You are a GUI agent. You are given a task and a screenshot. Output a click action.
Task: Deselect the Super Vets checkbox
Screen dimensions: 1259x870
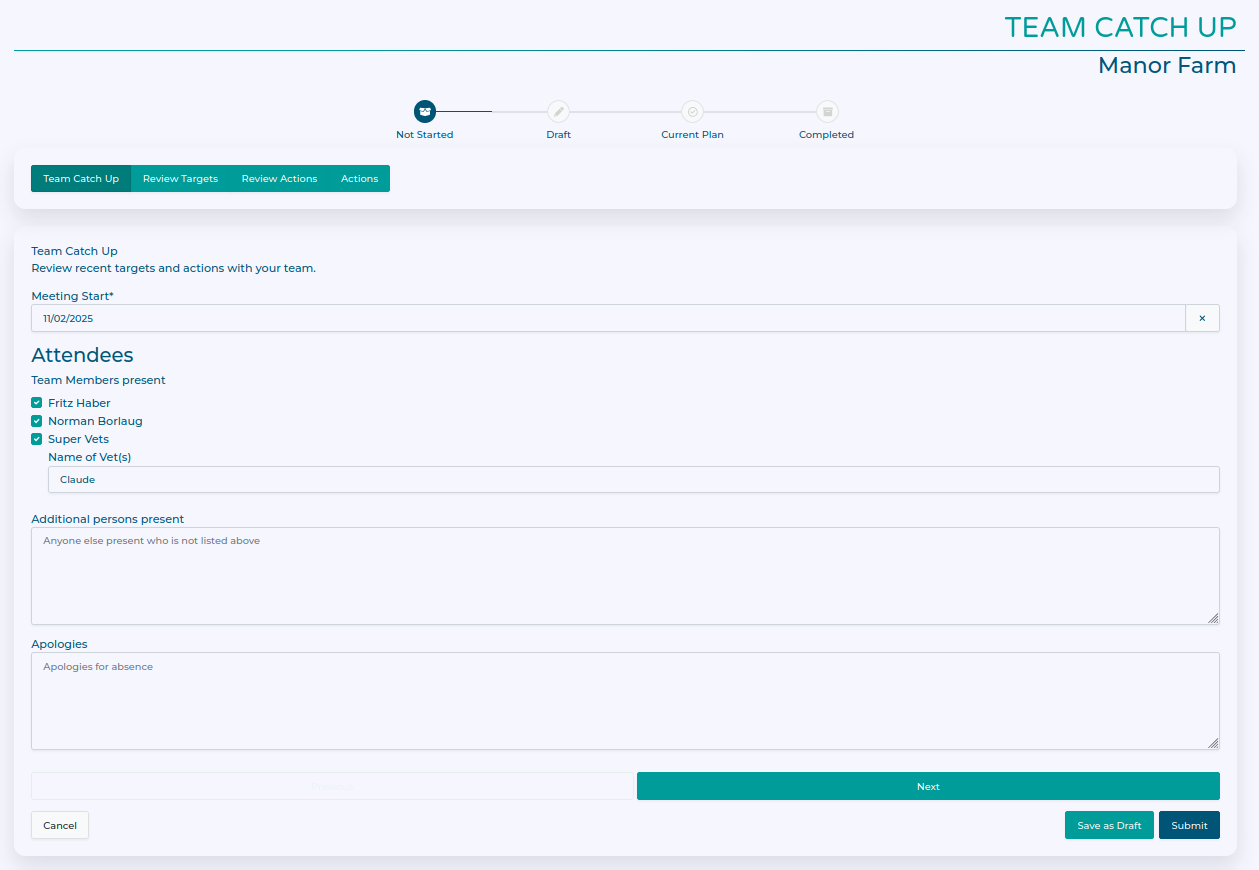[x=37, y=439]
